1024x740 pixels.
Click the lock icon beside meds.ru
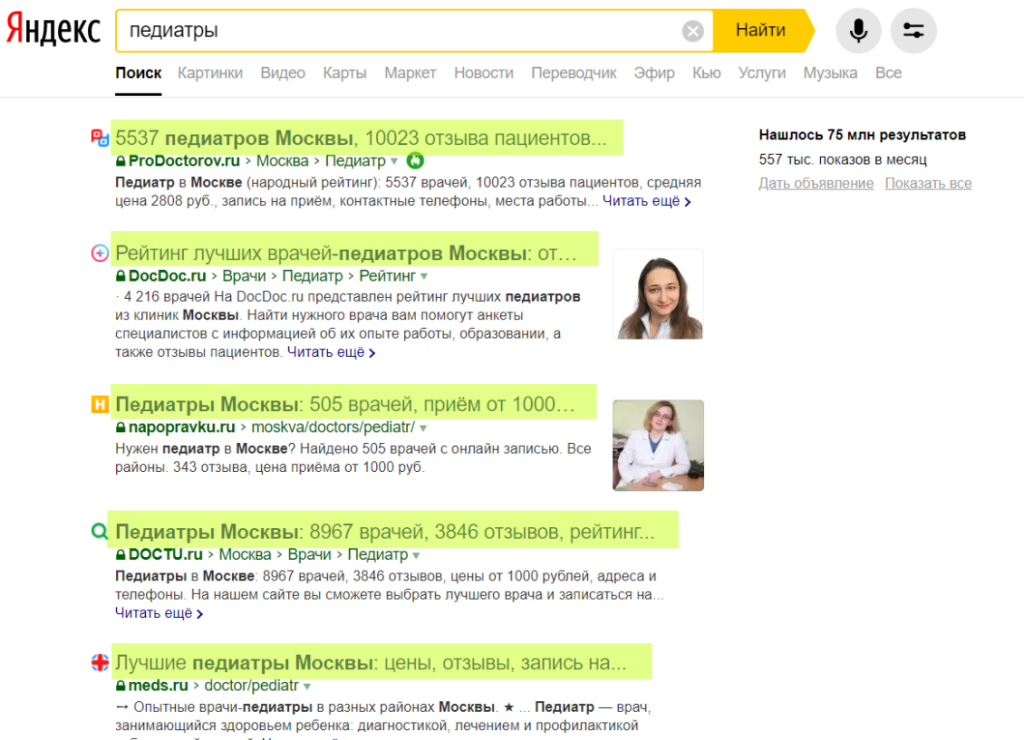coord(120,686)
